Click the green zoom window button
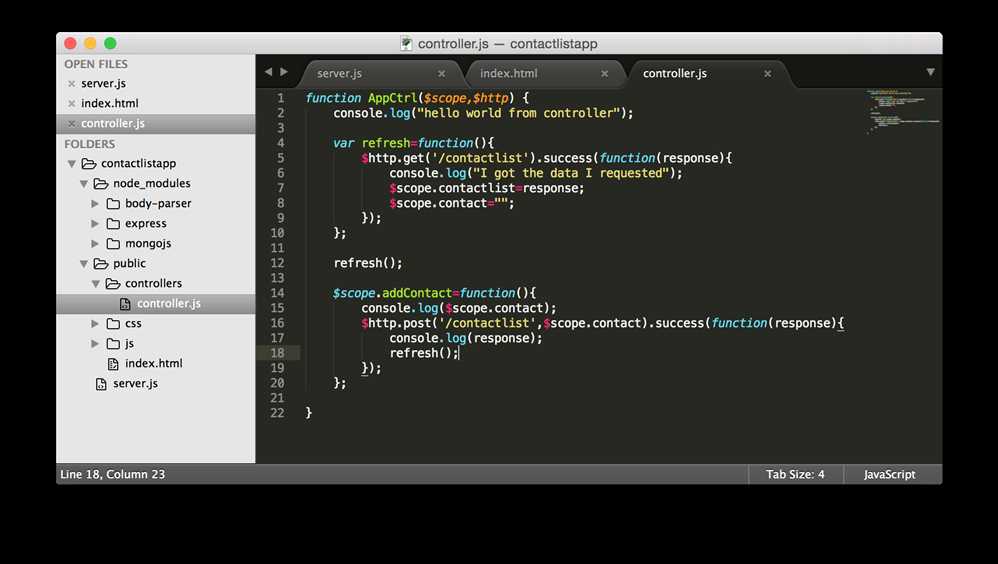 pyautogui.click(x=110, y=43)
